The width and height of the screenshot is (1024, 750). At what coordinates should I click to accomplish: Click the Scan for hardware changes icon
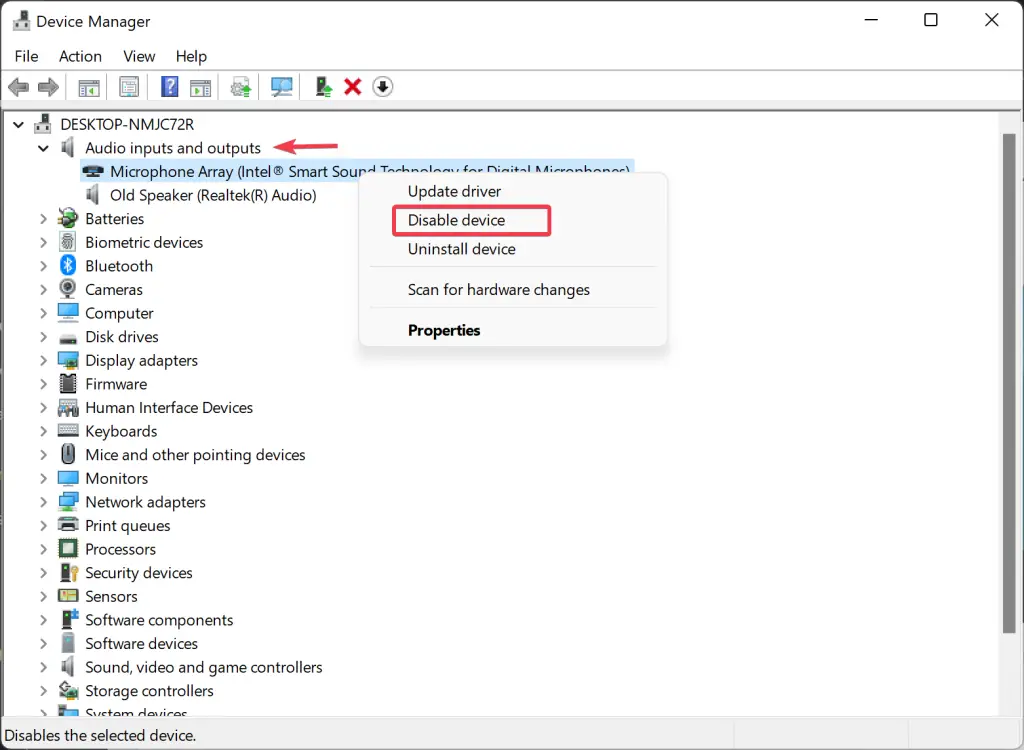pyautogui.click(x=283, y=86)
